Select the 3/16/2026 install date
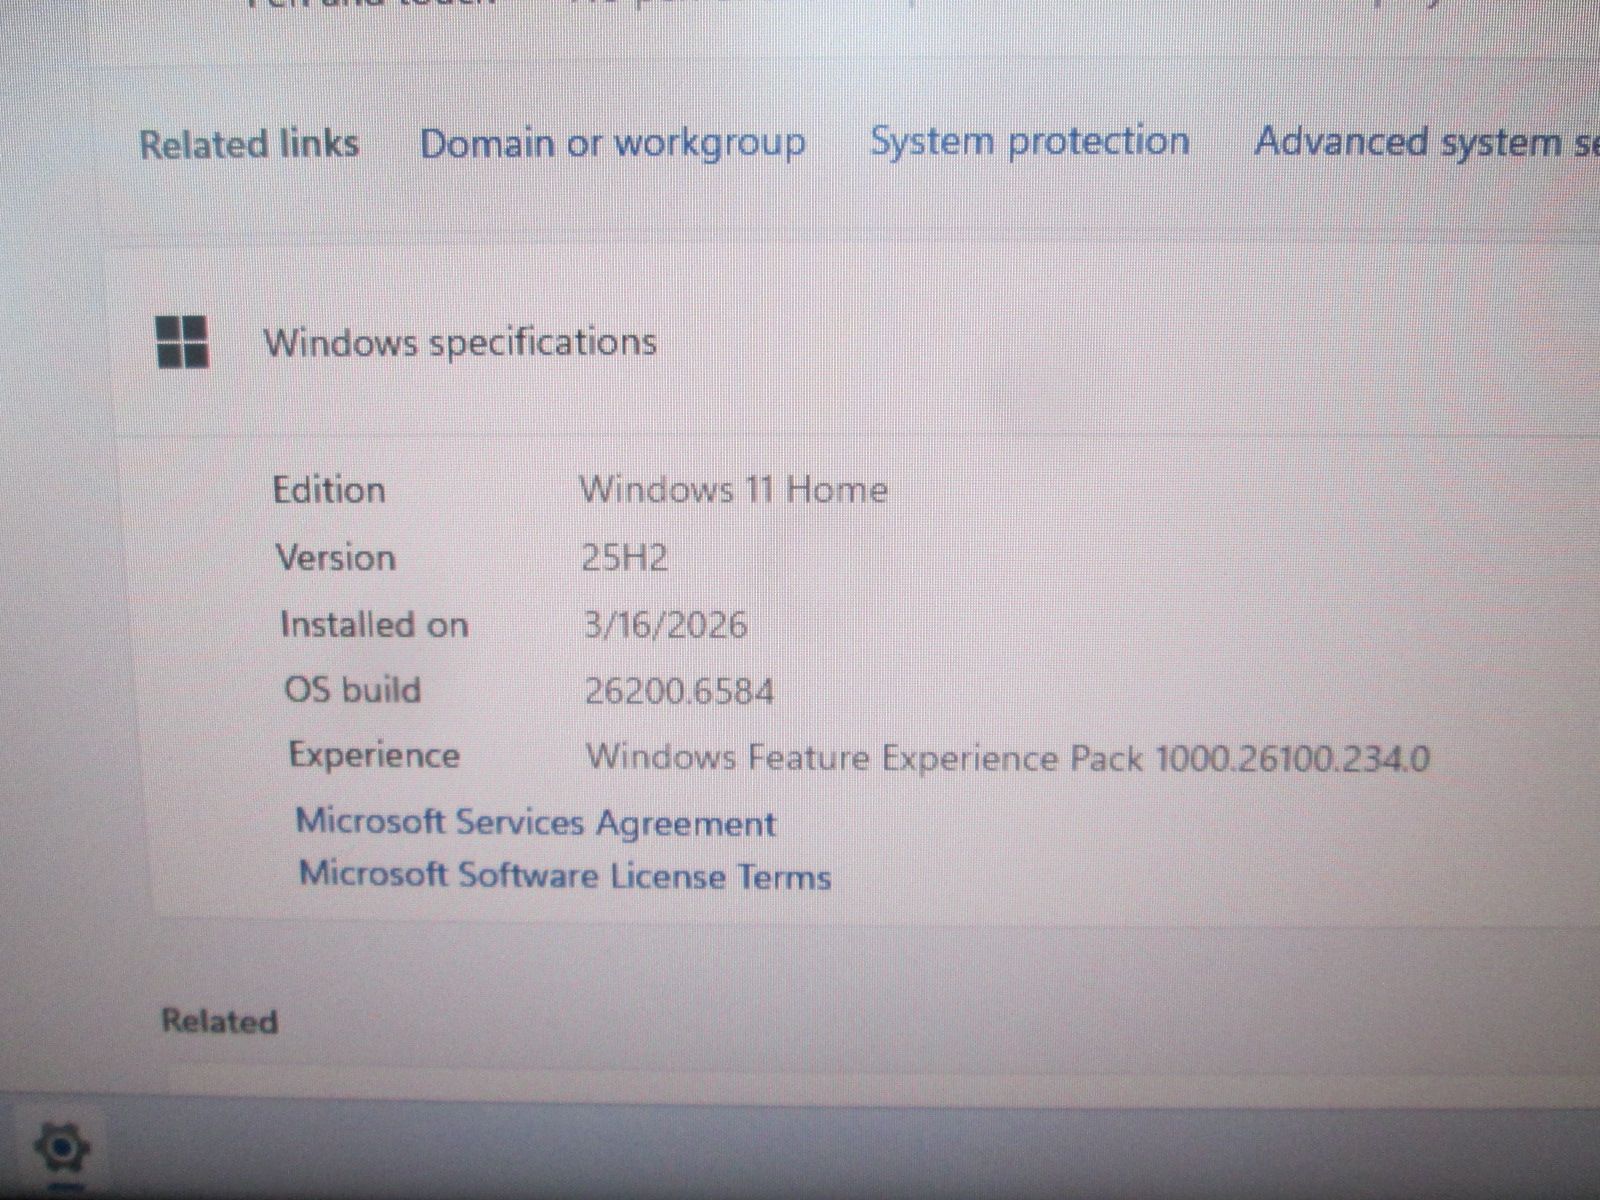 [x=665, y=625]
